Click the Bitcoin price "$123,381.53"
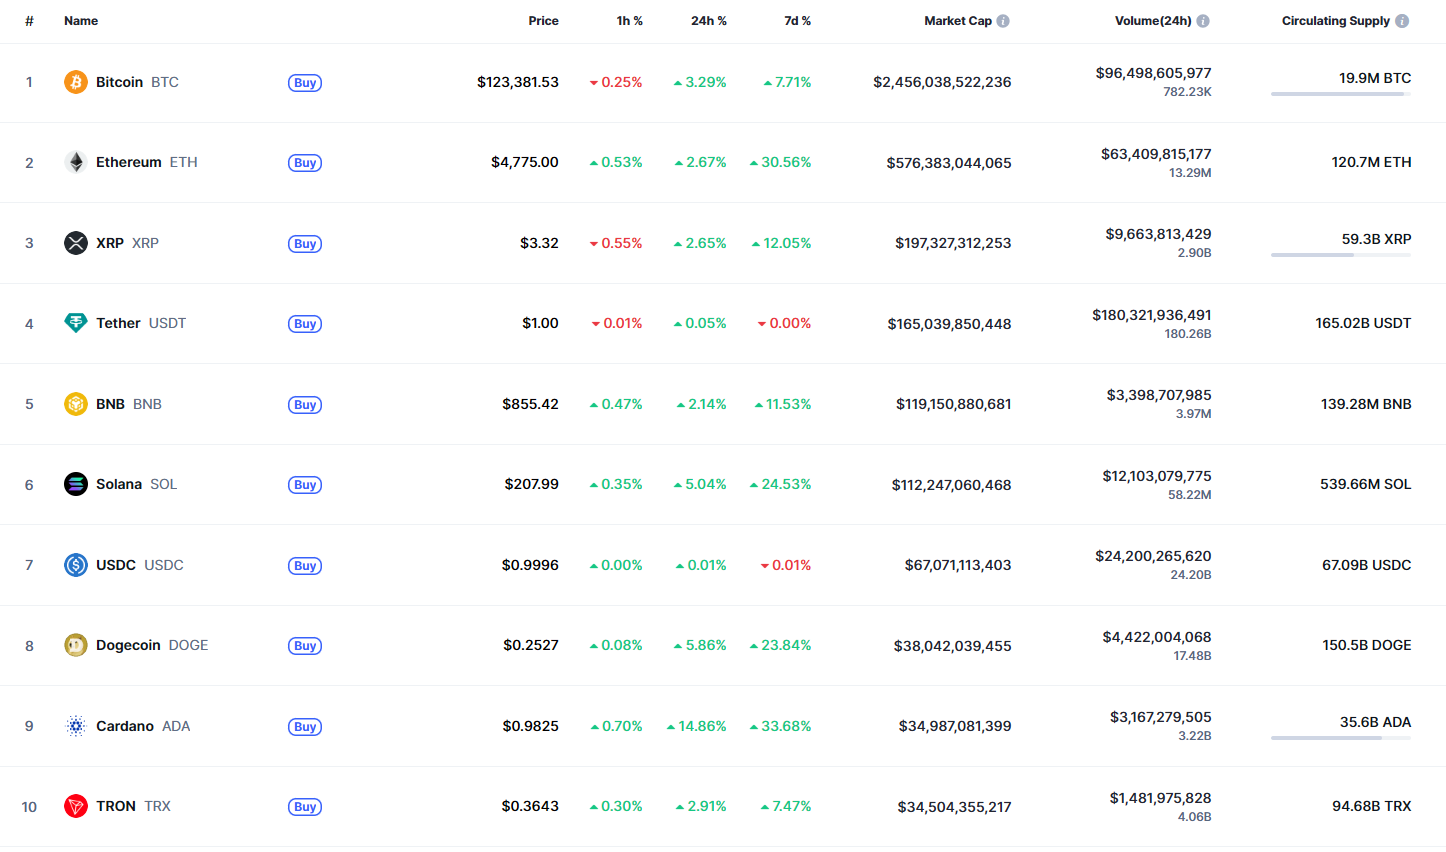The height and width of the screenshot is (852, 1446). (518, 82)
